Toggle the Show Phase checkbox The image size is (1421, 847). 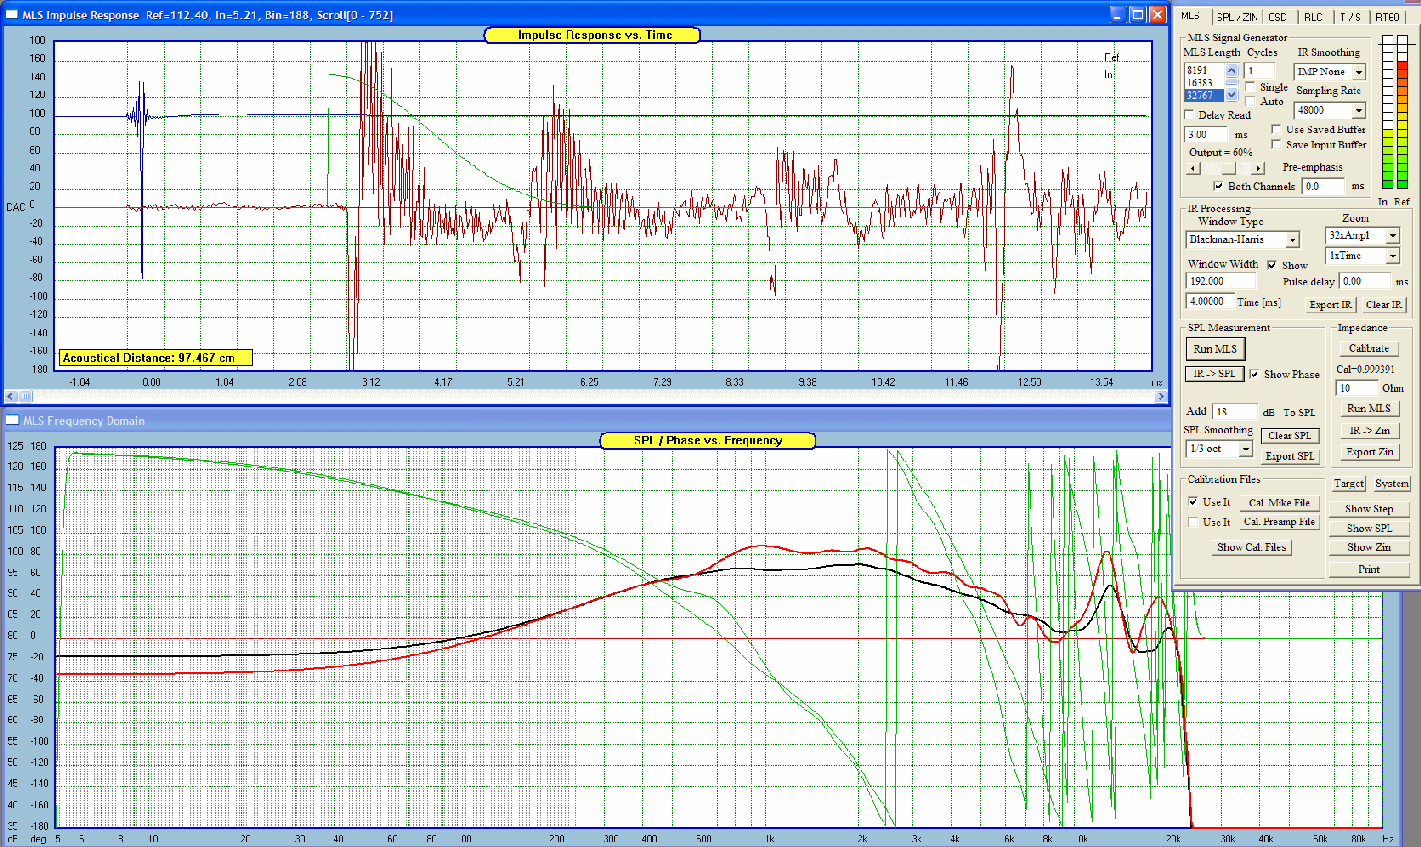(1254, 374)
